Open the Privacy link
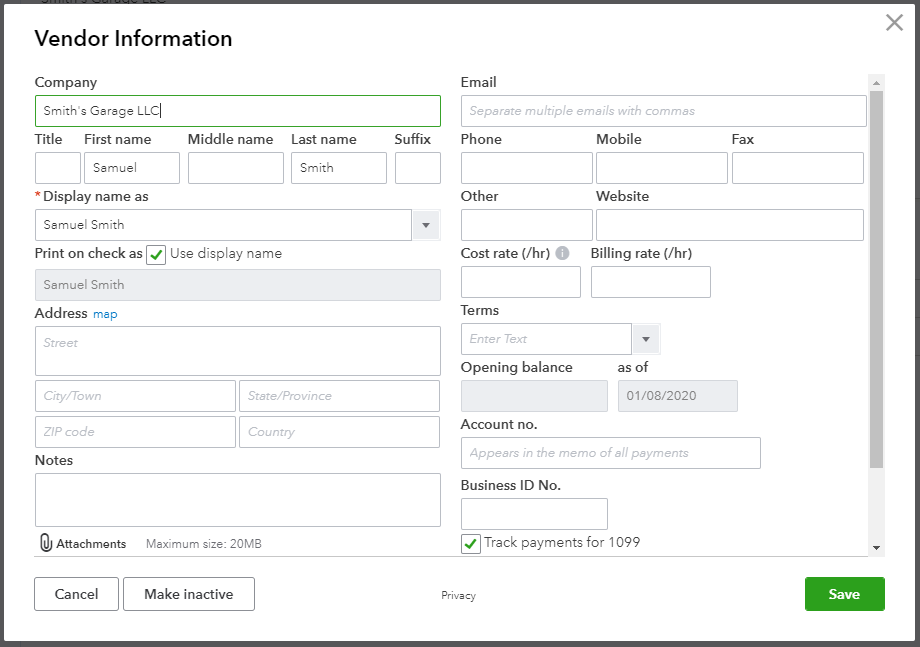 [x=458, y=596]
